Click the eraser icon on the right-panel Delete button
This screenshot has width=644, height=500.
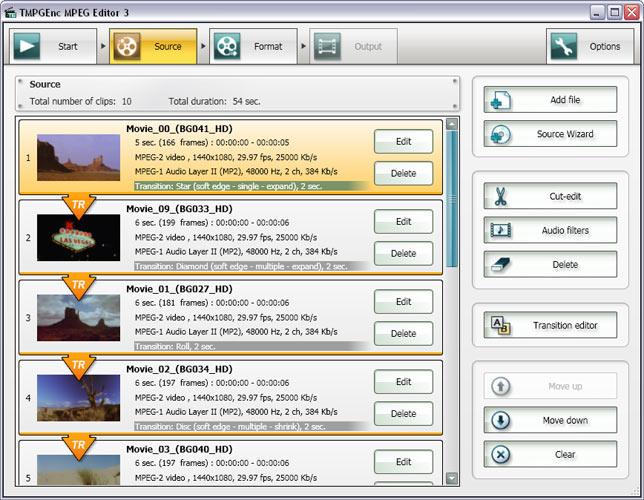click(x=501, y=265)
